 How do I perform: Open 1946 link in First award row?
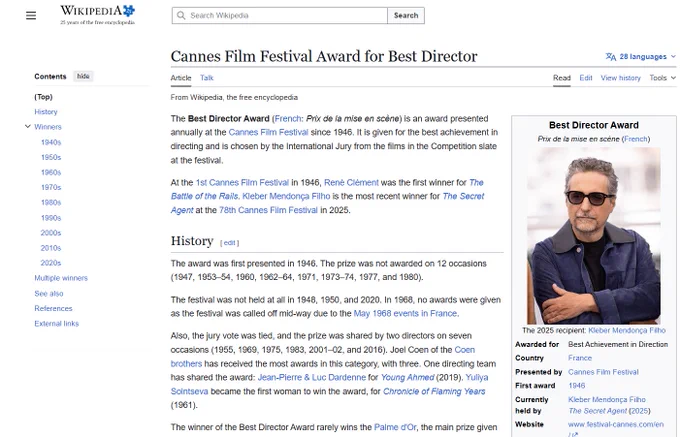(576, 386)
